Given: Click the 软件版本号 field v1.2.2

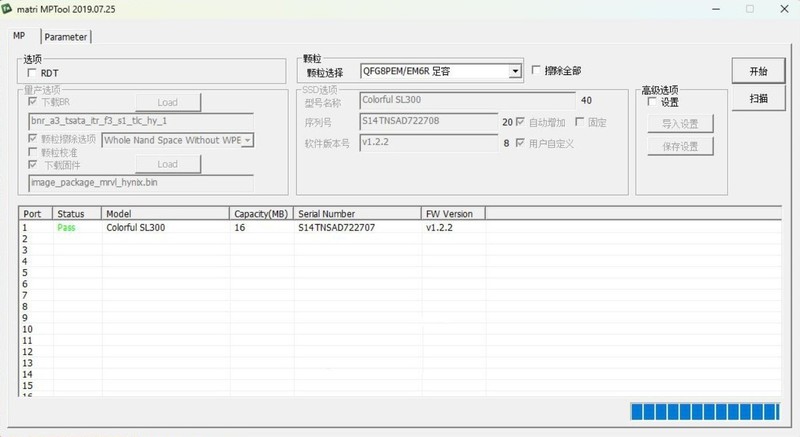Looking at the screenshot, I should (429, 142).
